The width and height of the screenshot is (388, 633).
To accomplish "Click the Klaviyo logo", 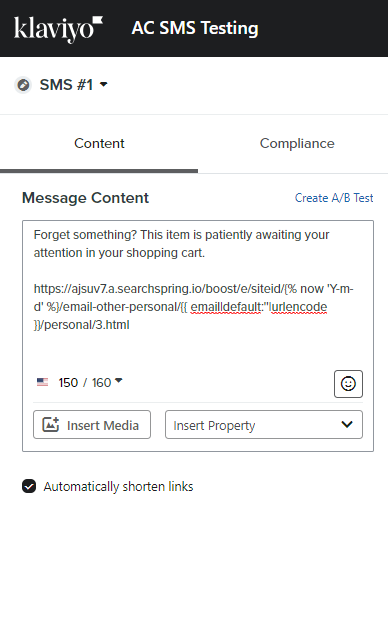I will (x=58, y=29).
